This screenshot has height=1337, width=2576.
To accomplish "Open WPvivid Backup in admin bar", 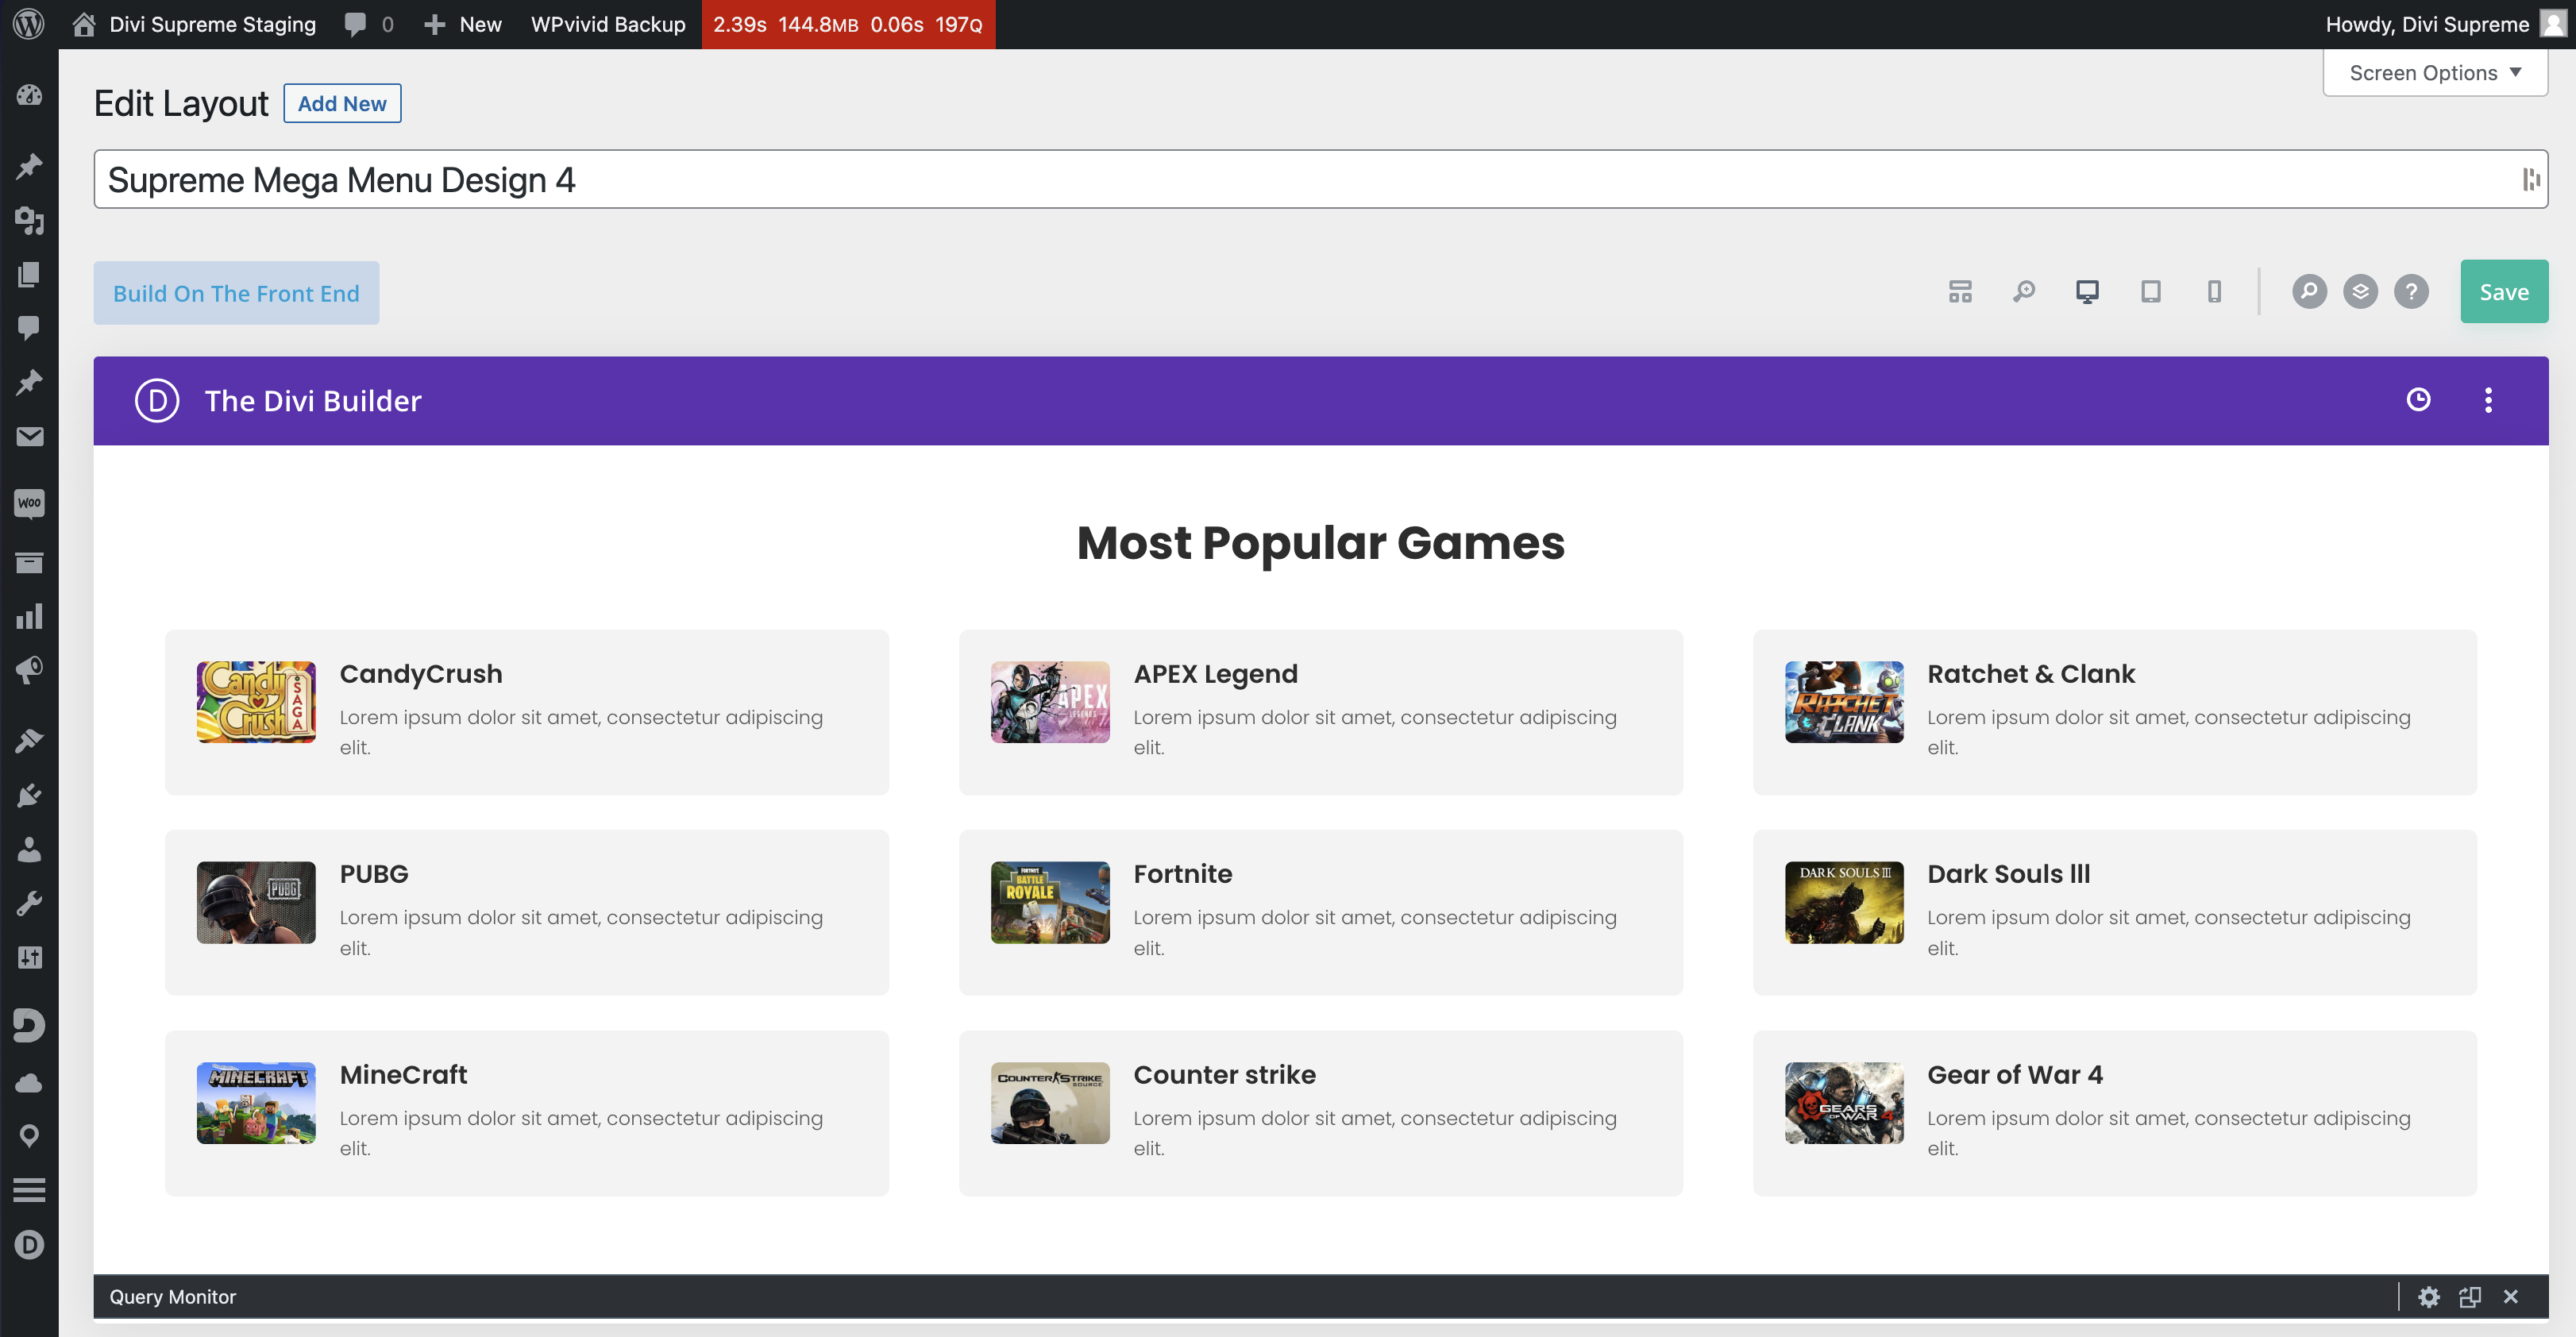I will click(608, 24).
